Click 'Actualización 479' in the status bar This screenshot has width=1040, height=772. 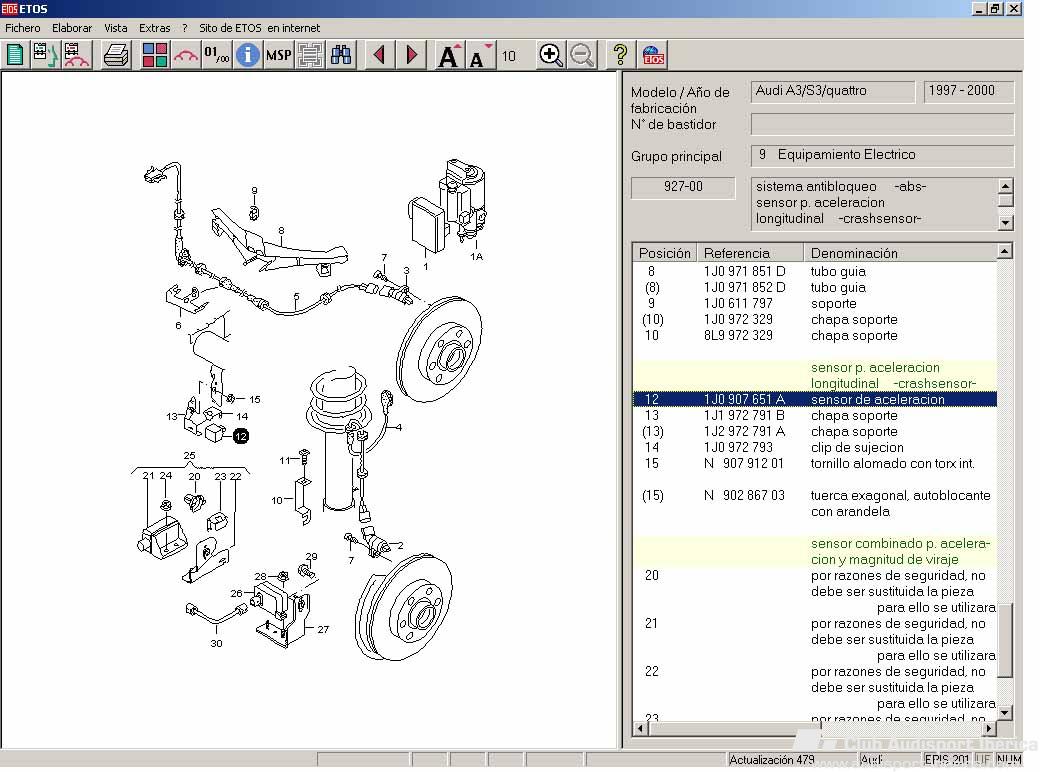point(771,759)
